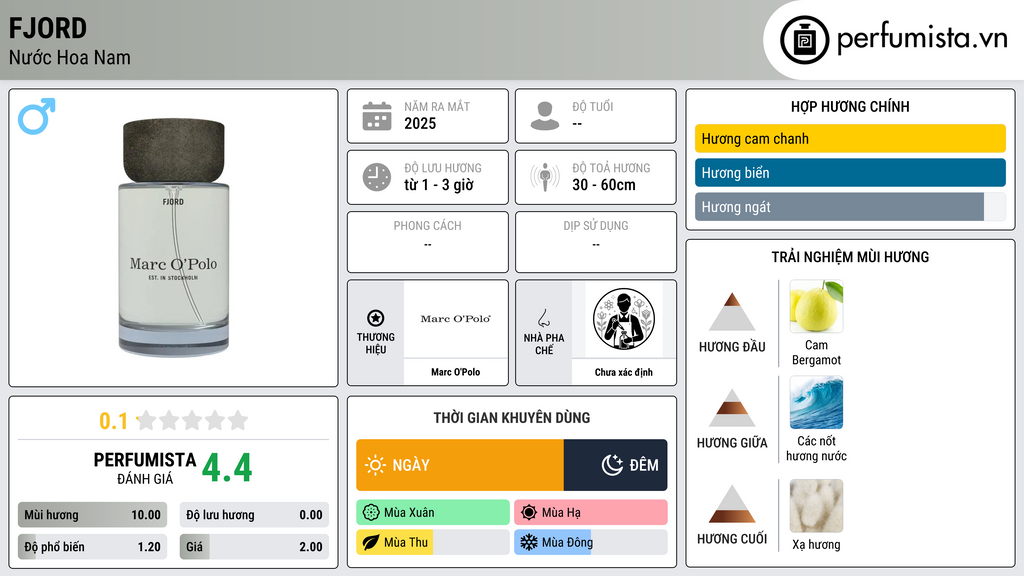Click the Perfumista đánh giá label
Image resolution: width=1024 pixels, height=576 pixels.
tap(145, 468)
